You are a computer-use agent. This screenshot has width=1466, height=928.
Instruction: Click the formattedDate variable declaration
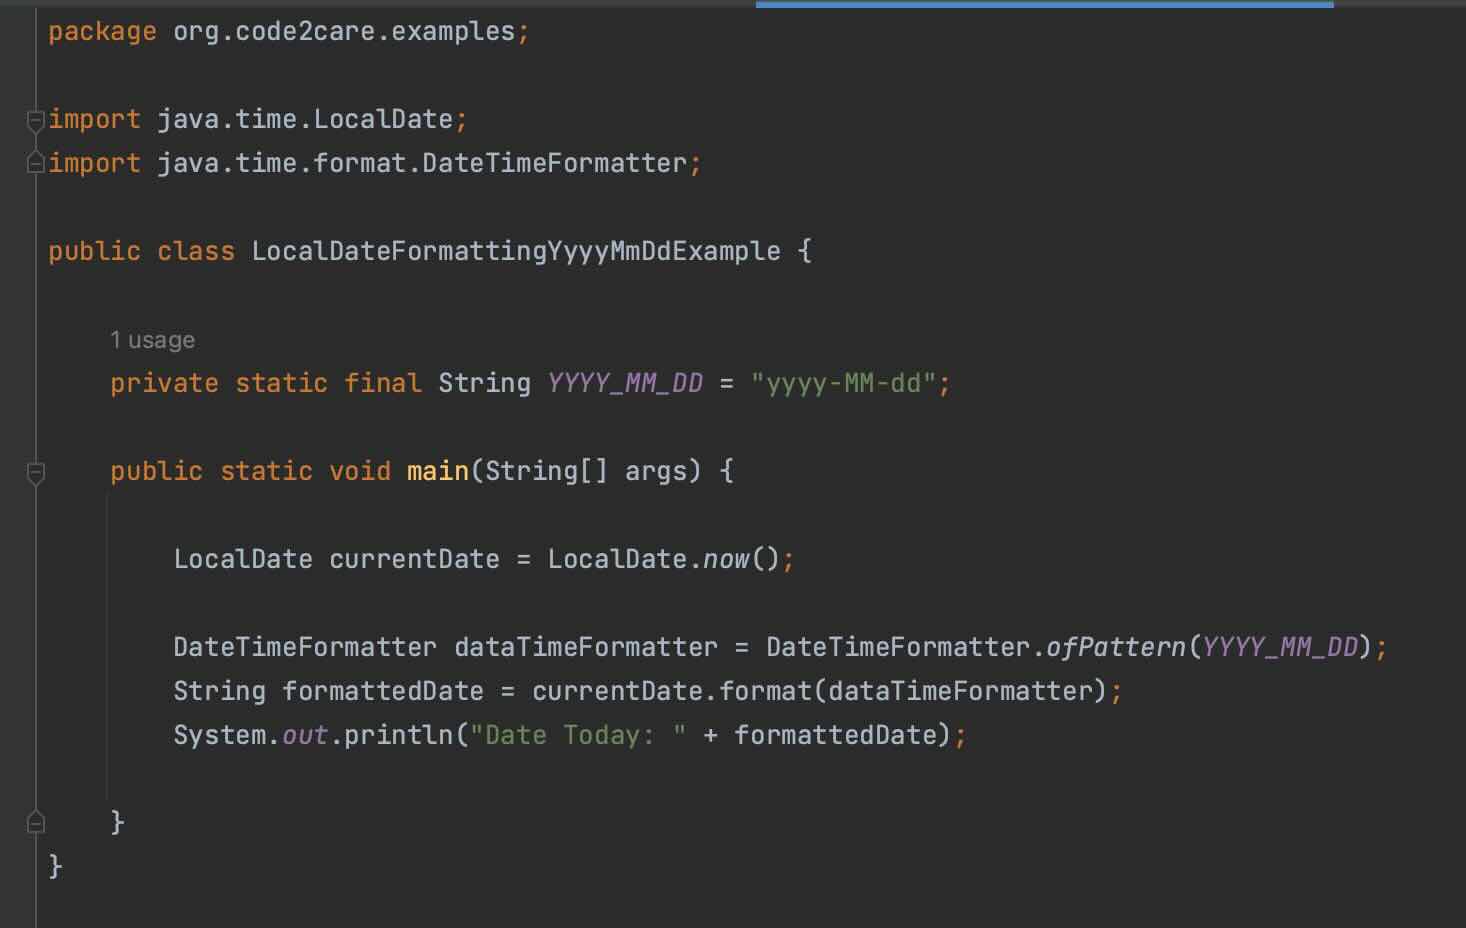(x=382, y=690)
